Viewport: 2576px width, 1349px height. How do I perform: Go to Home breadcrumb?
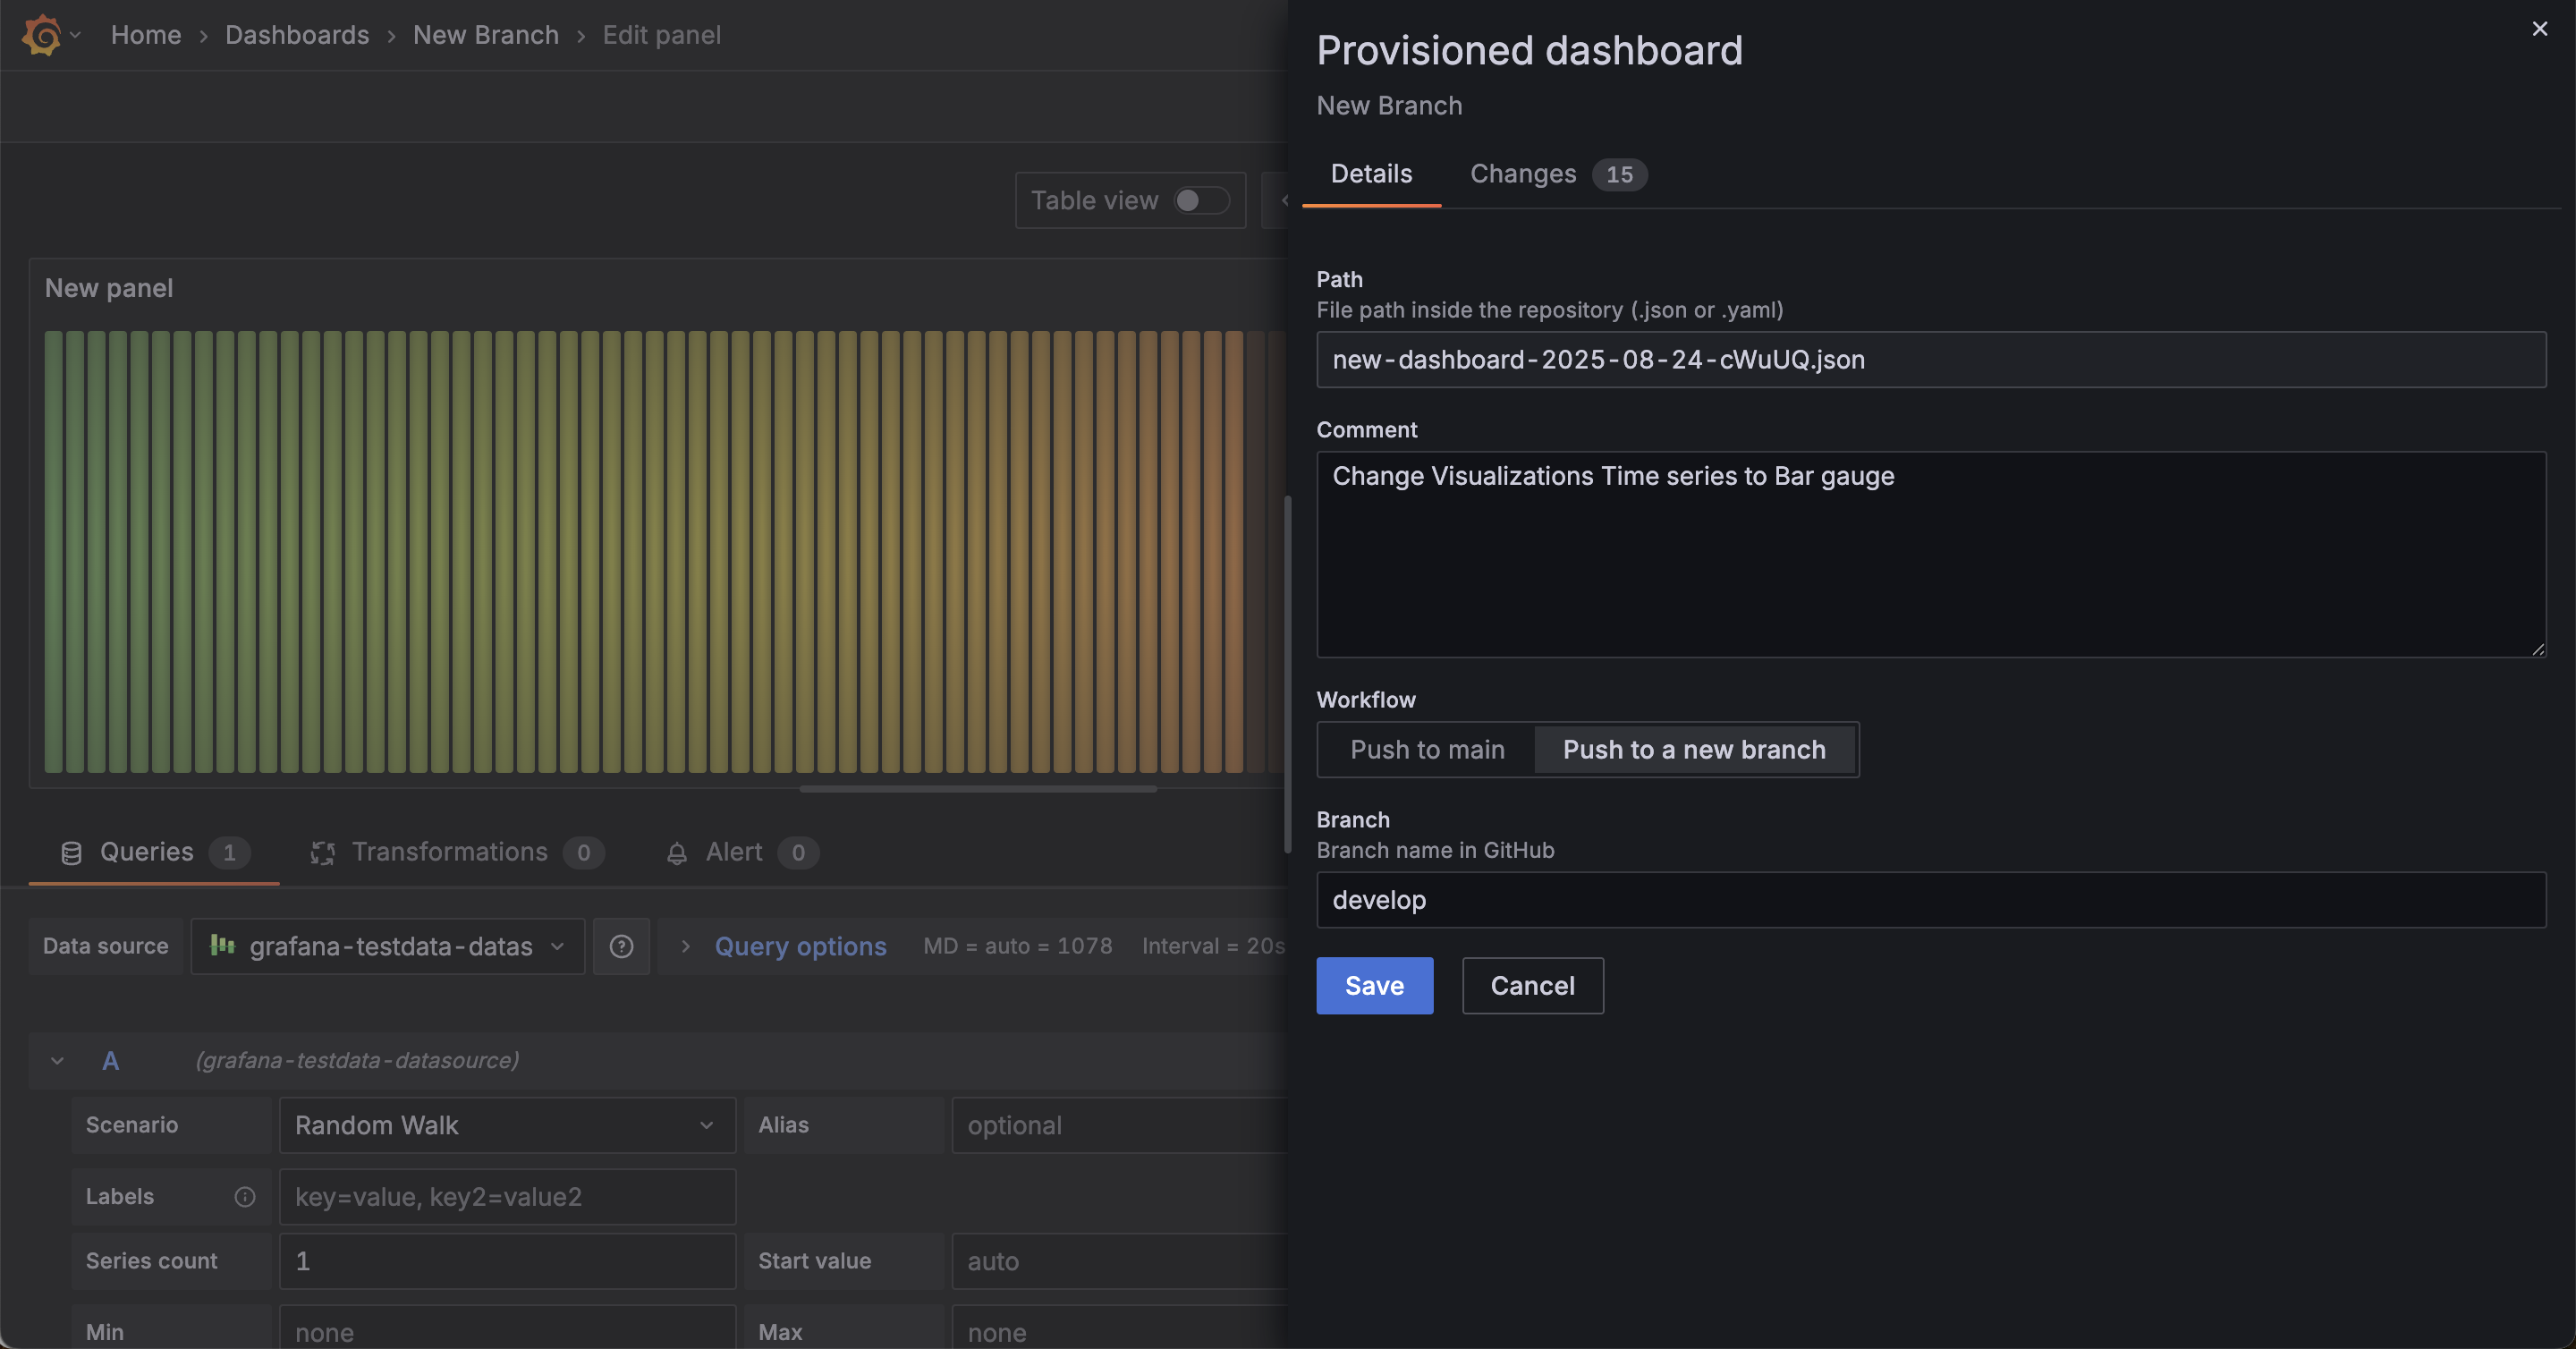pyautogui.click(x=146, y=35)
